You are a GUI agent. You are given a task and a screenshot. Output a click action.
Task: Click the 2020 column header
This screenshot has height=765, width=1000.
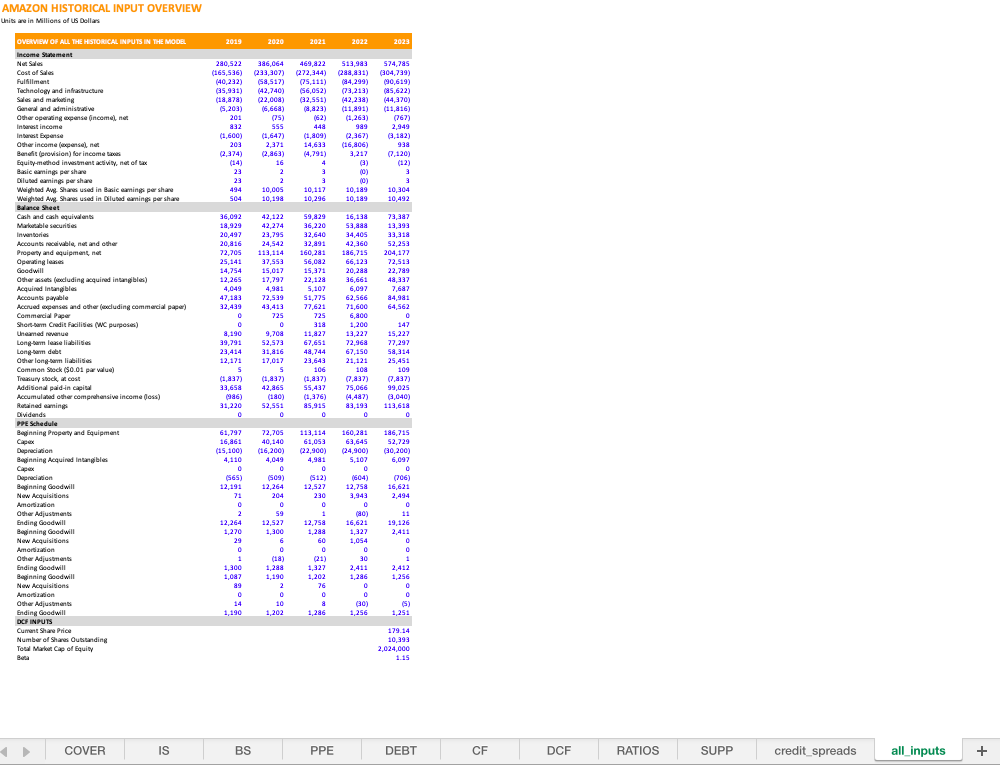pyautogui.click(x=276, y=41)
